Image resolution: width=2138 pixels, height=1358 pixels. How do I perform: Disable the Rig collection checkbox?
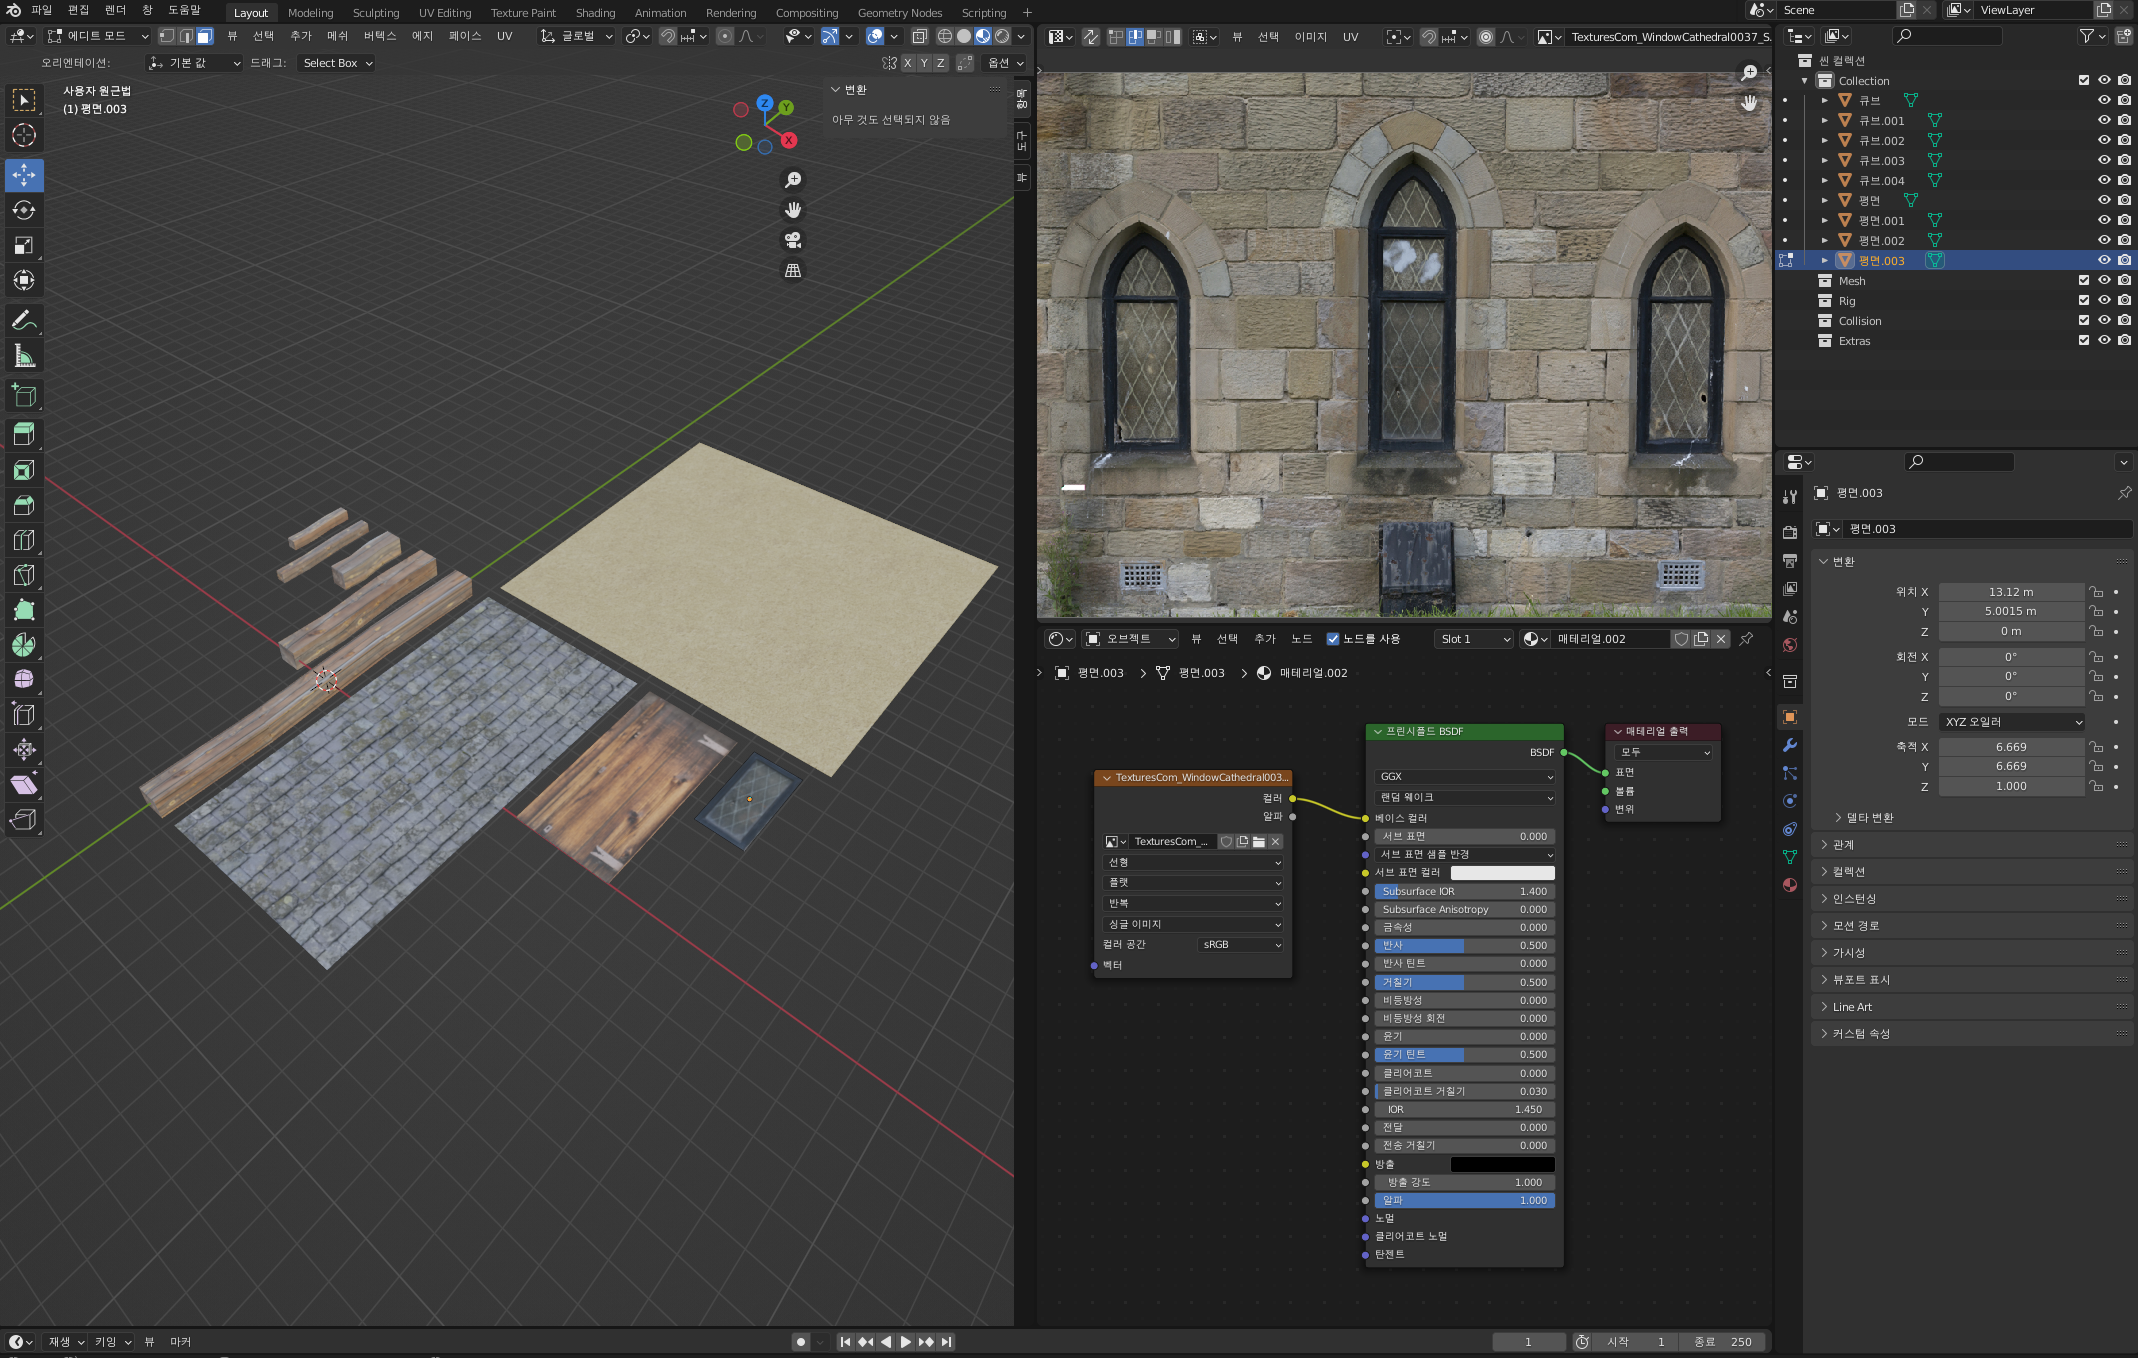click(2084, 300)
